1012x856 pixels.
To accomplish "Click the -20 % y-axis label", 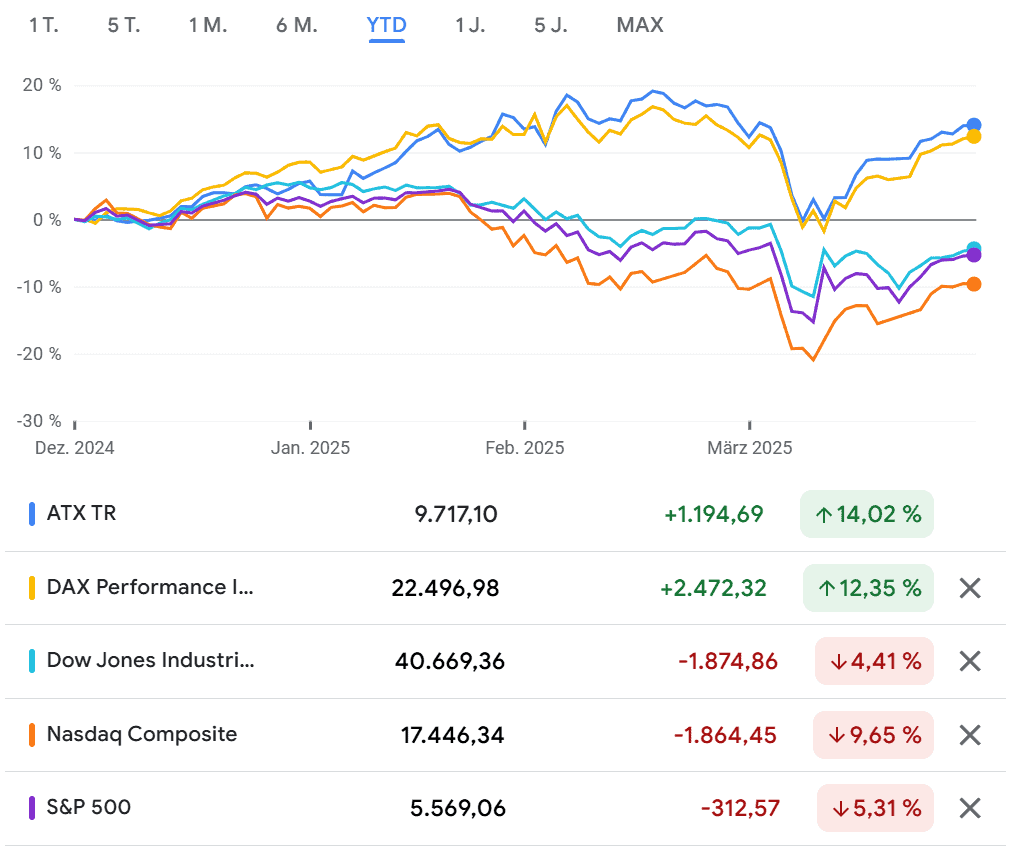I will click(39, 354).
